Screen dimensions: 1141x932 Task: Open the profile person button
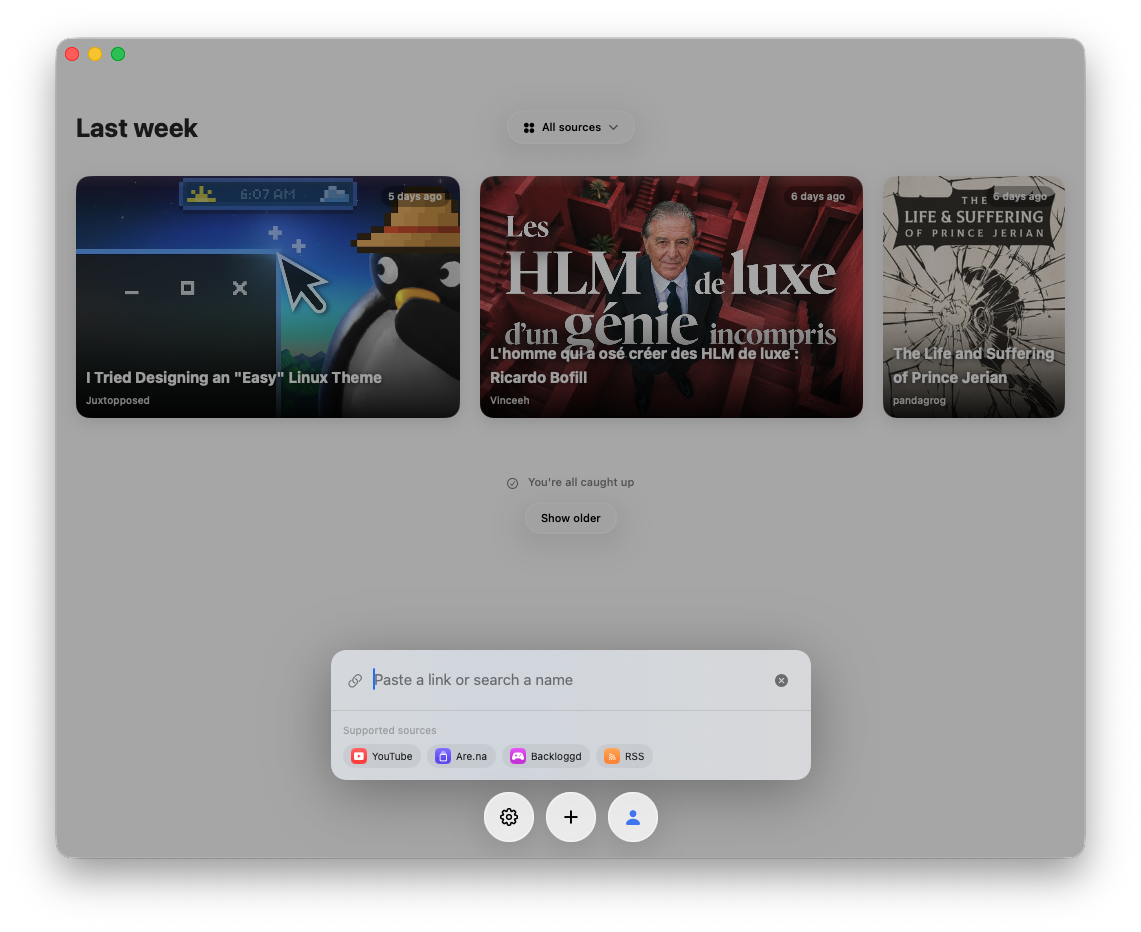tap(633, 817)
